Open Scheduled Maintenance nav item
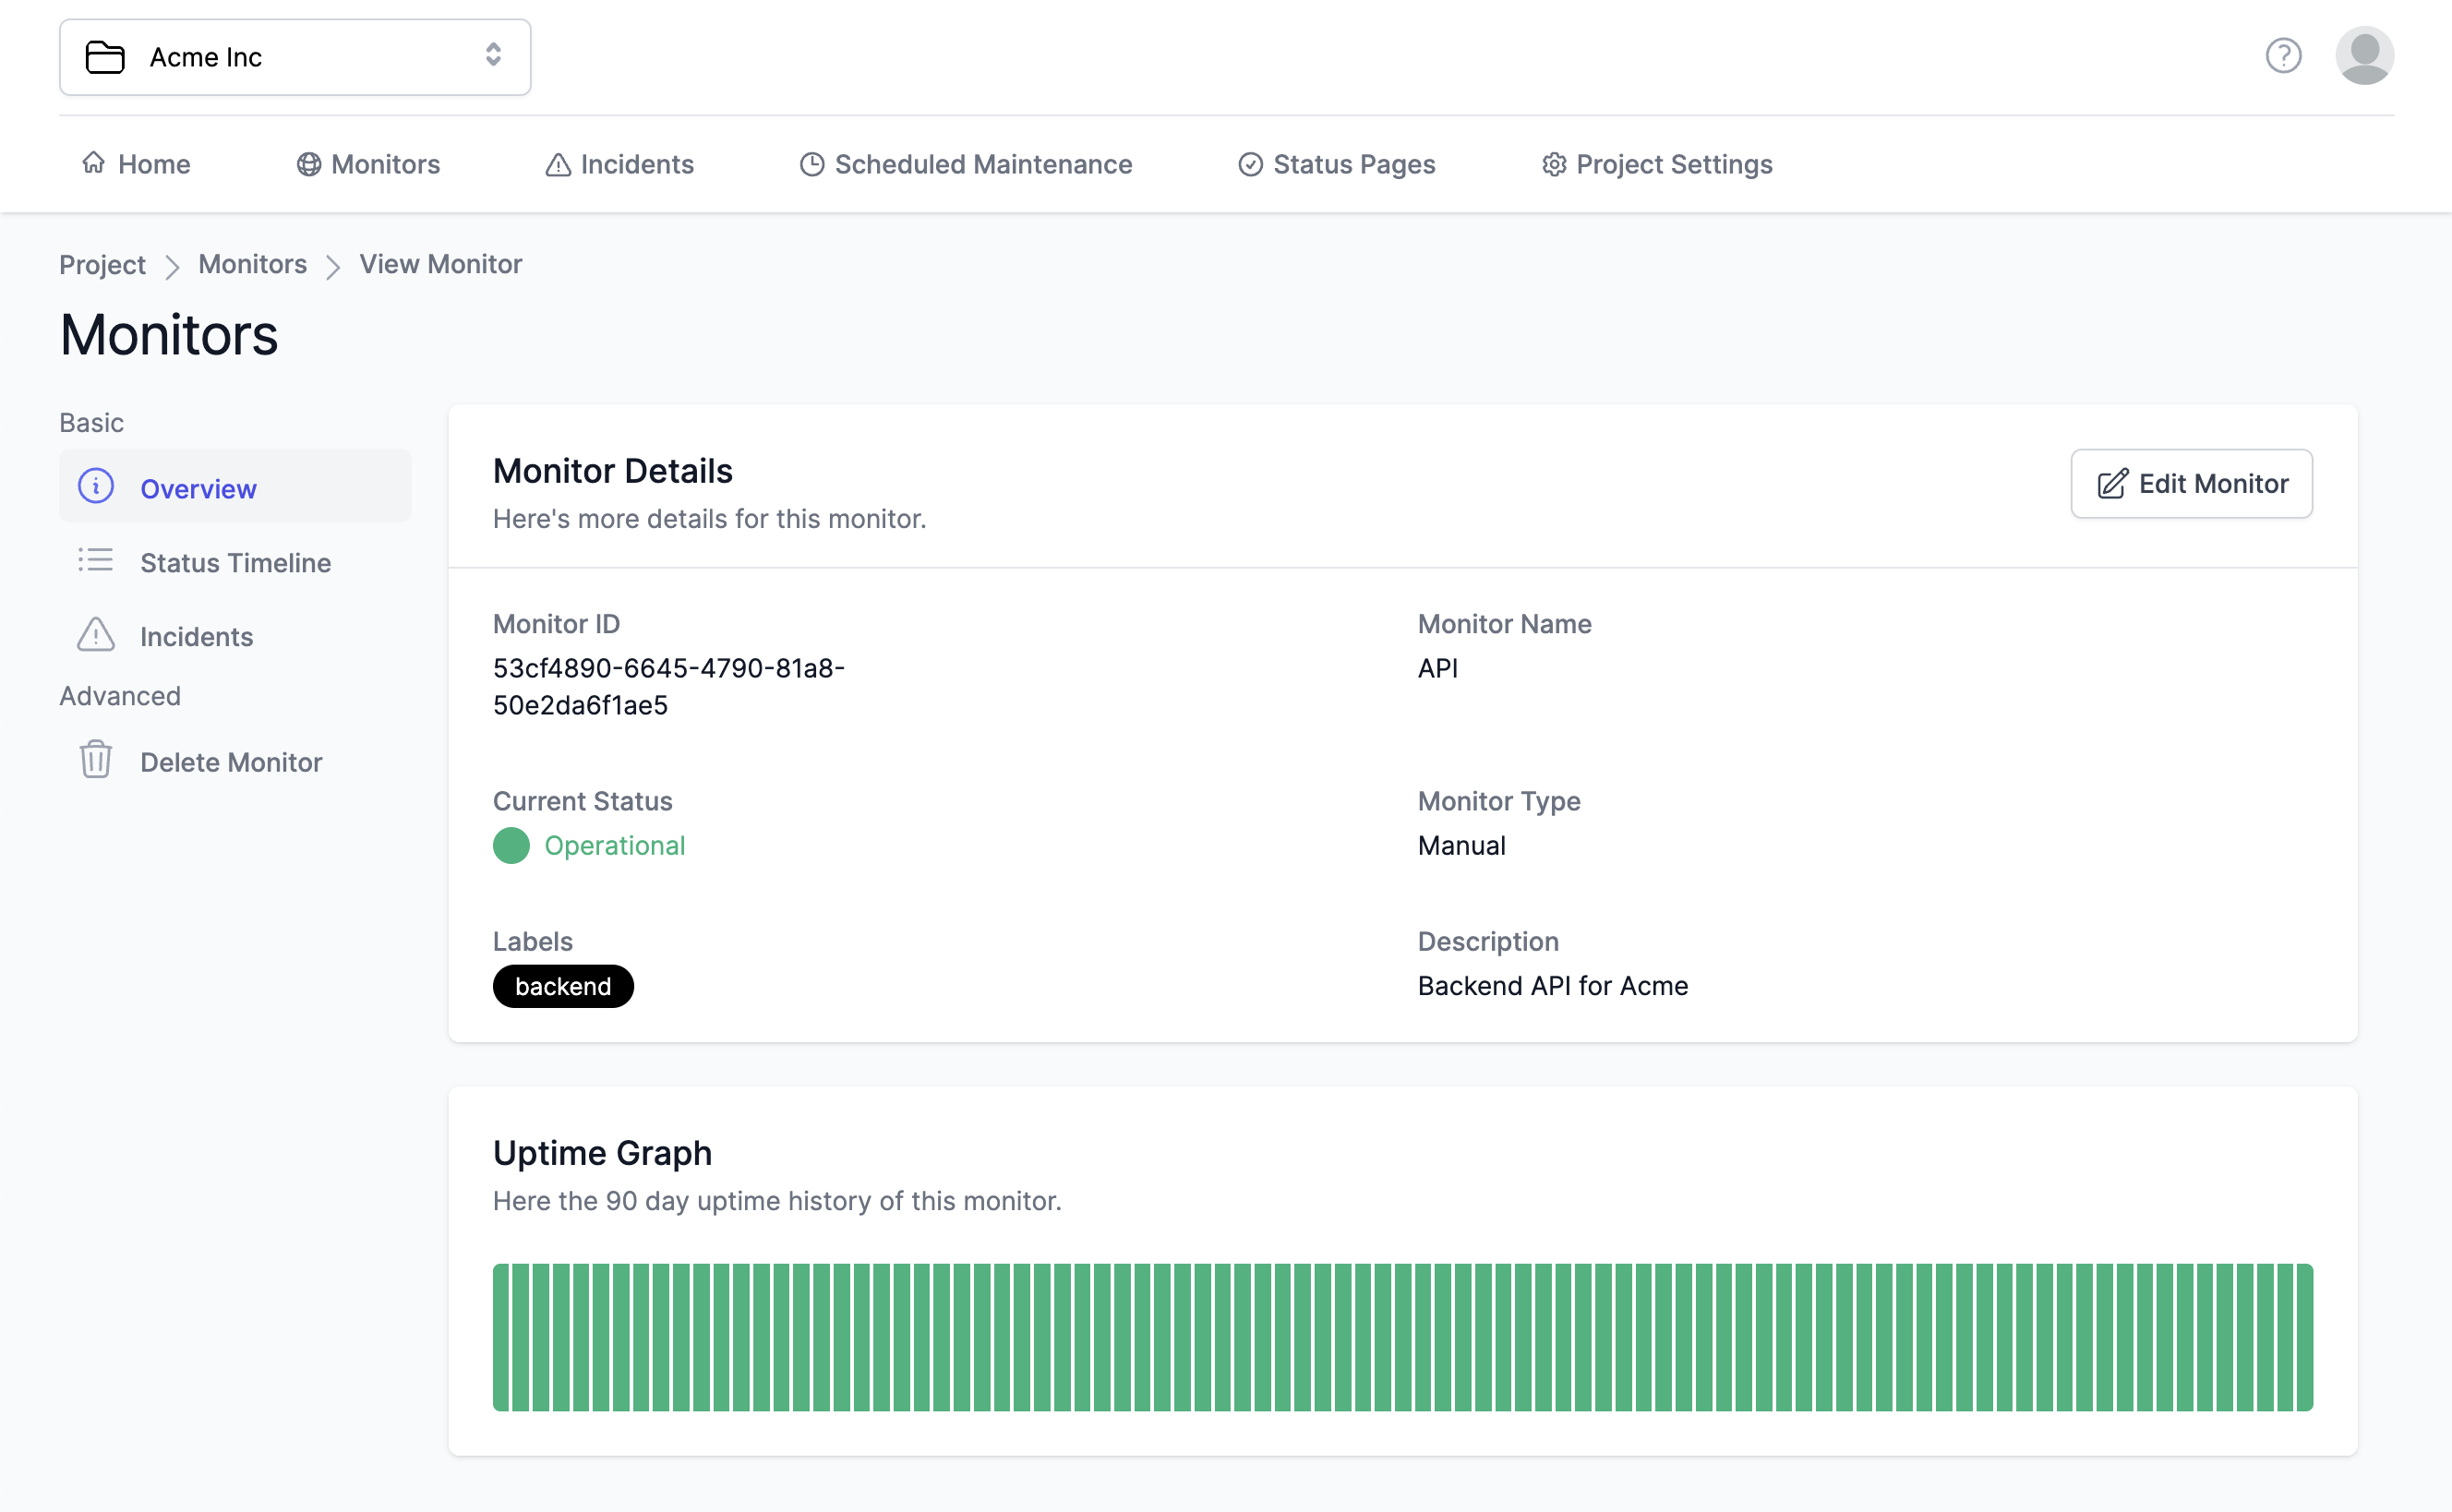 pos(966,164)
